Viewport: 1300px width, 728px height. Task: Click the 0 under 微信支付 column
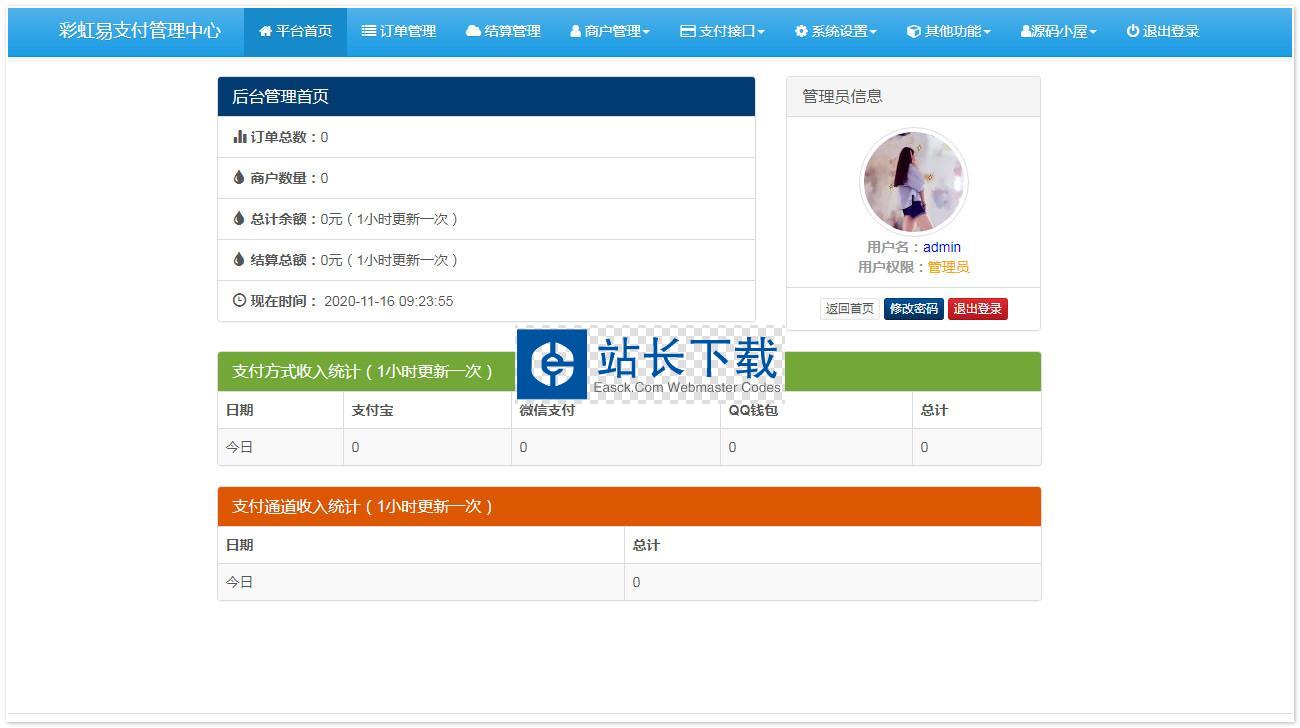523,447
